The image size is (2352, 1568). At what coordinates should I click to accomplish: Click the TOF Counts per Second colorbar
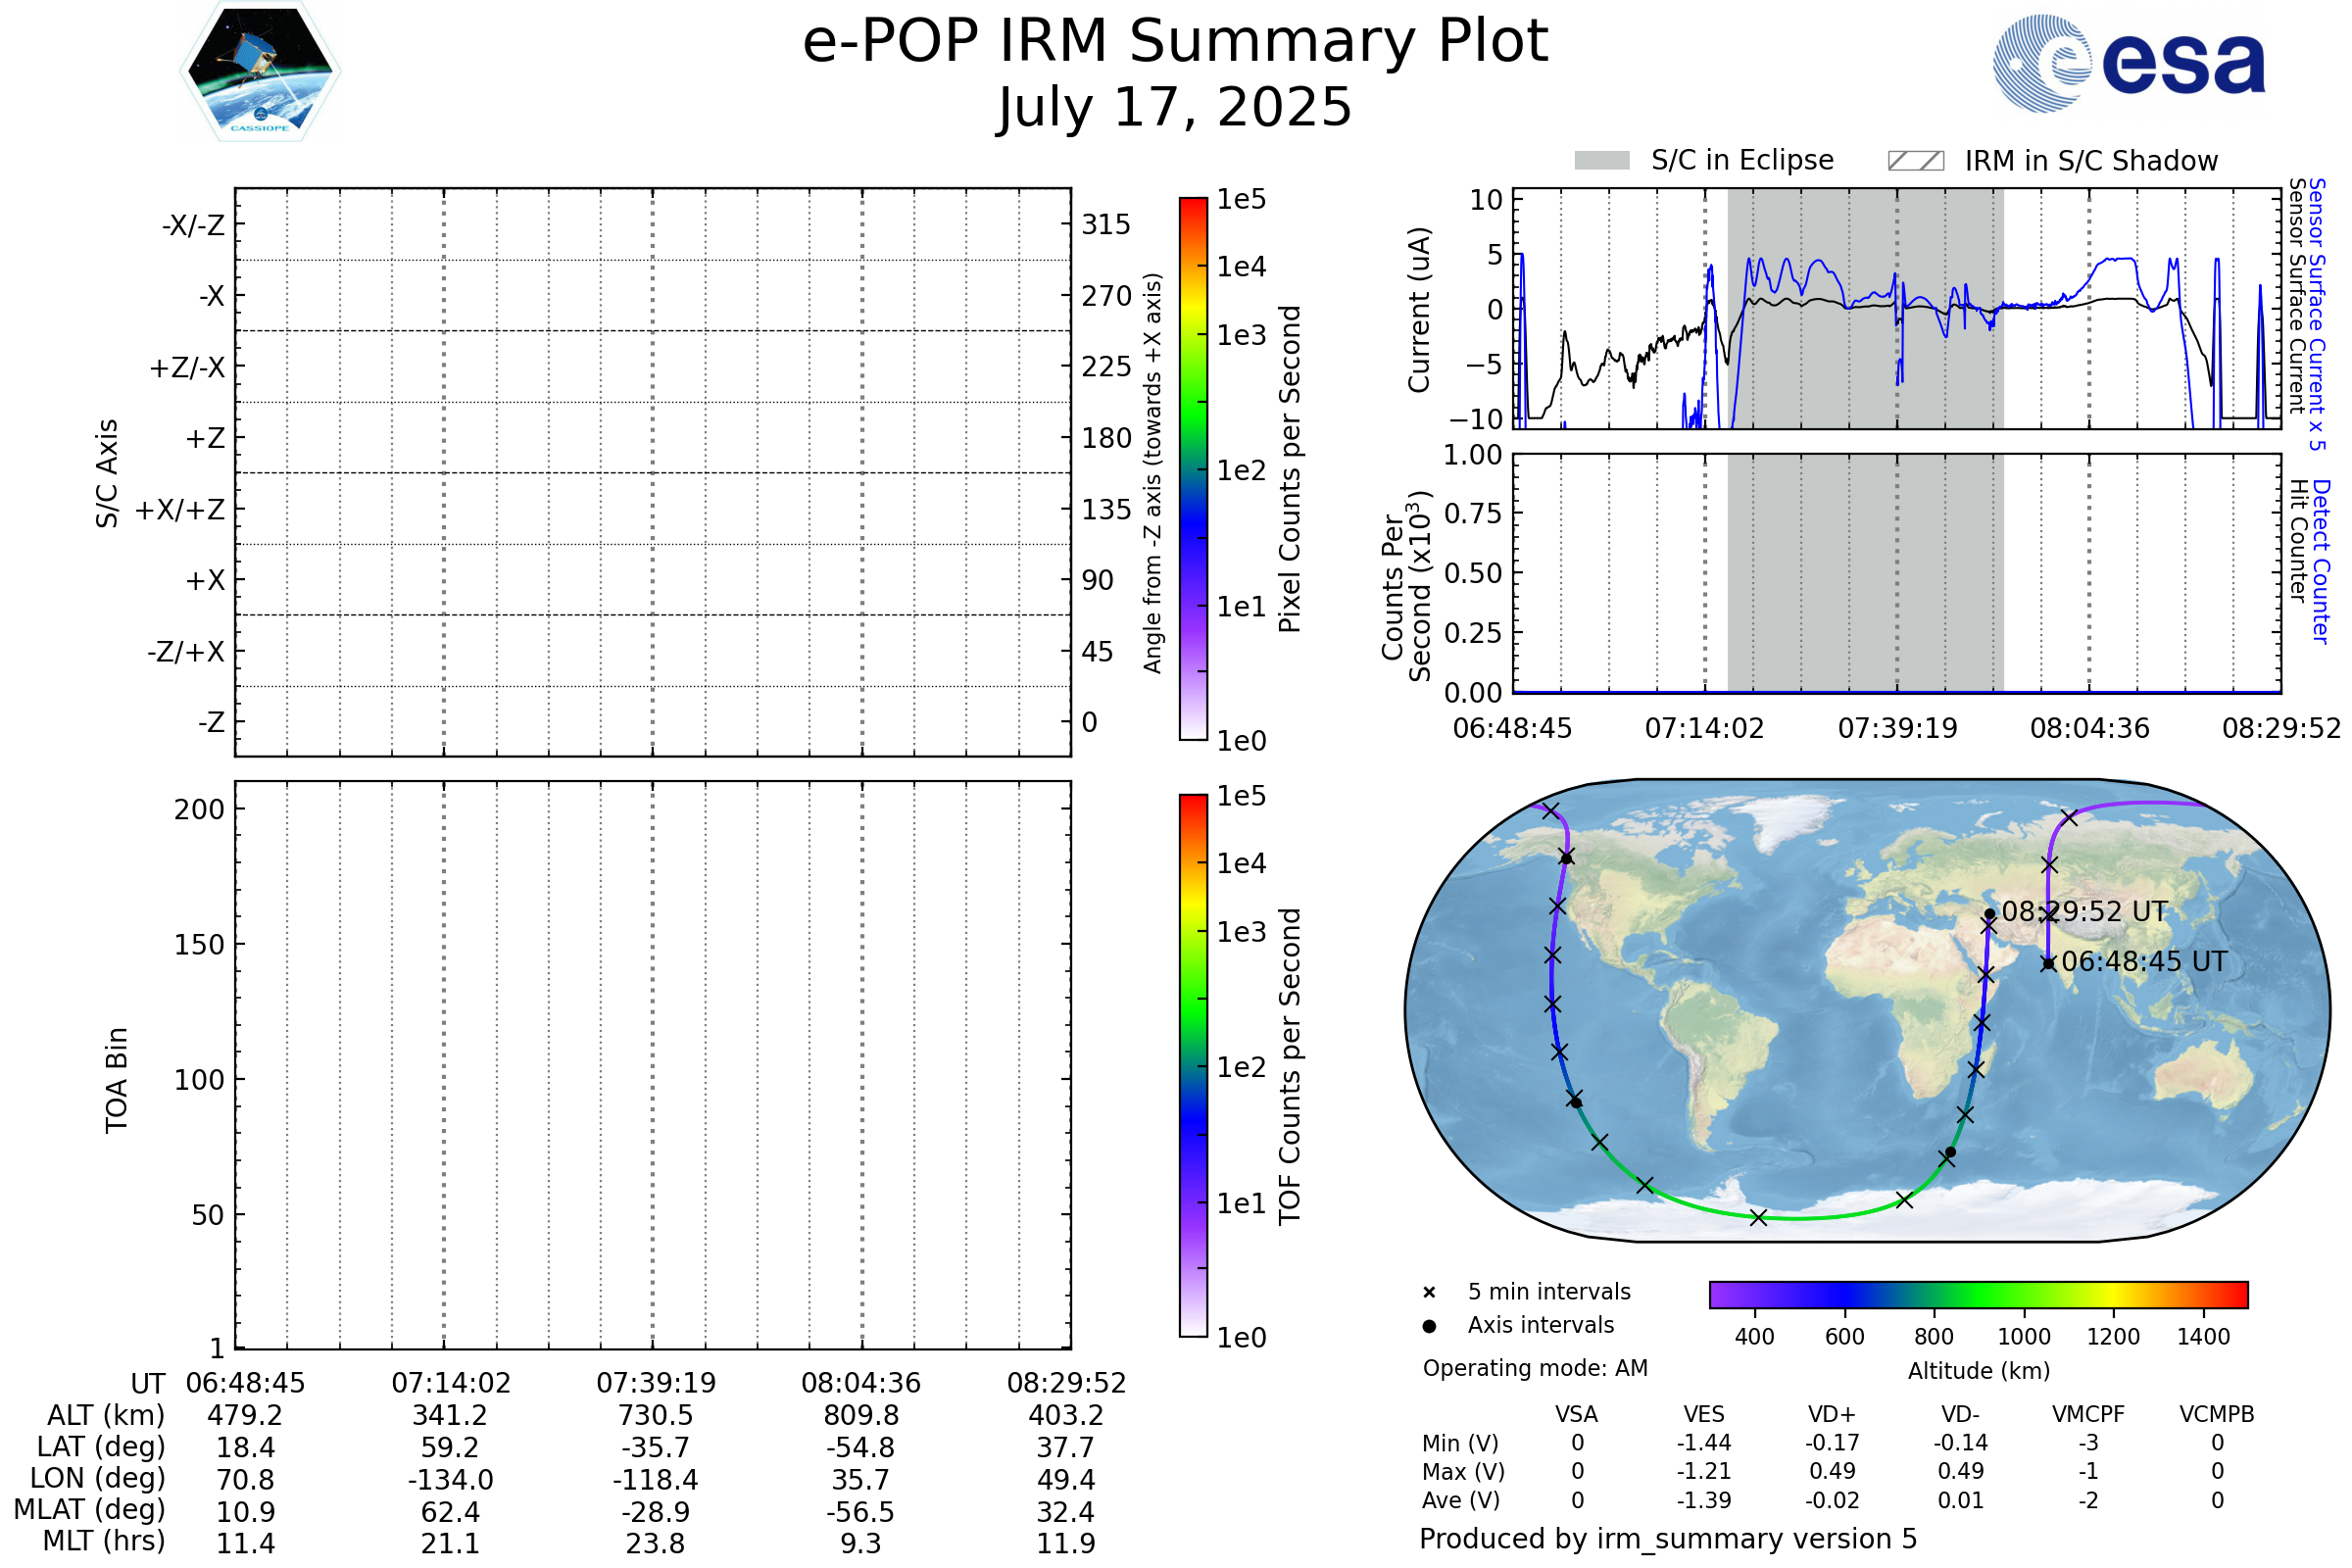1193,1066
